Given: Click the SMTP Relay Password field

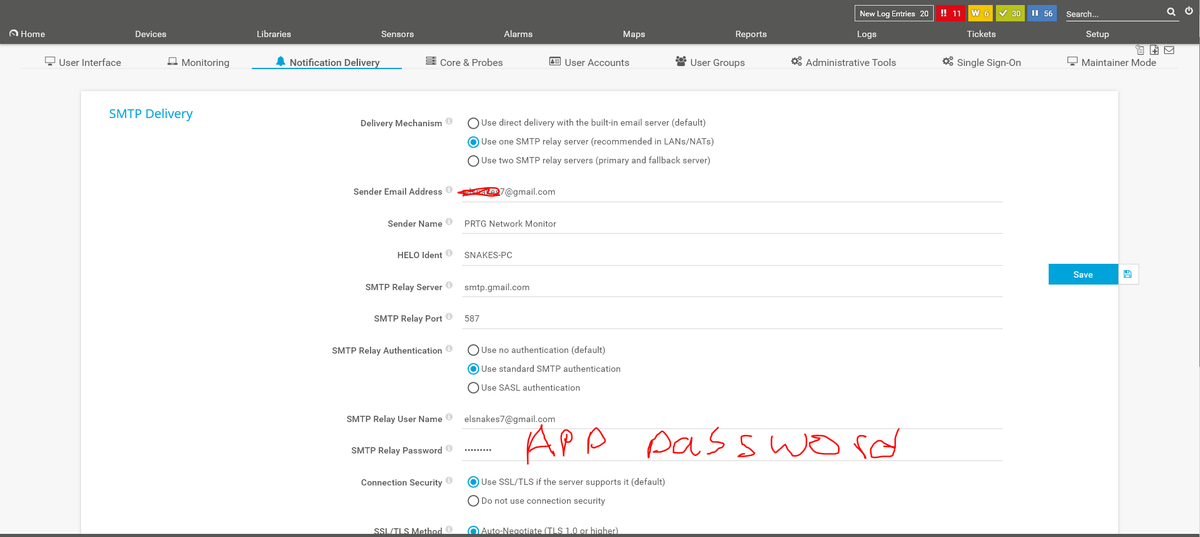Looking at the screenshot, I should 733,450.
